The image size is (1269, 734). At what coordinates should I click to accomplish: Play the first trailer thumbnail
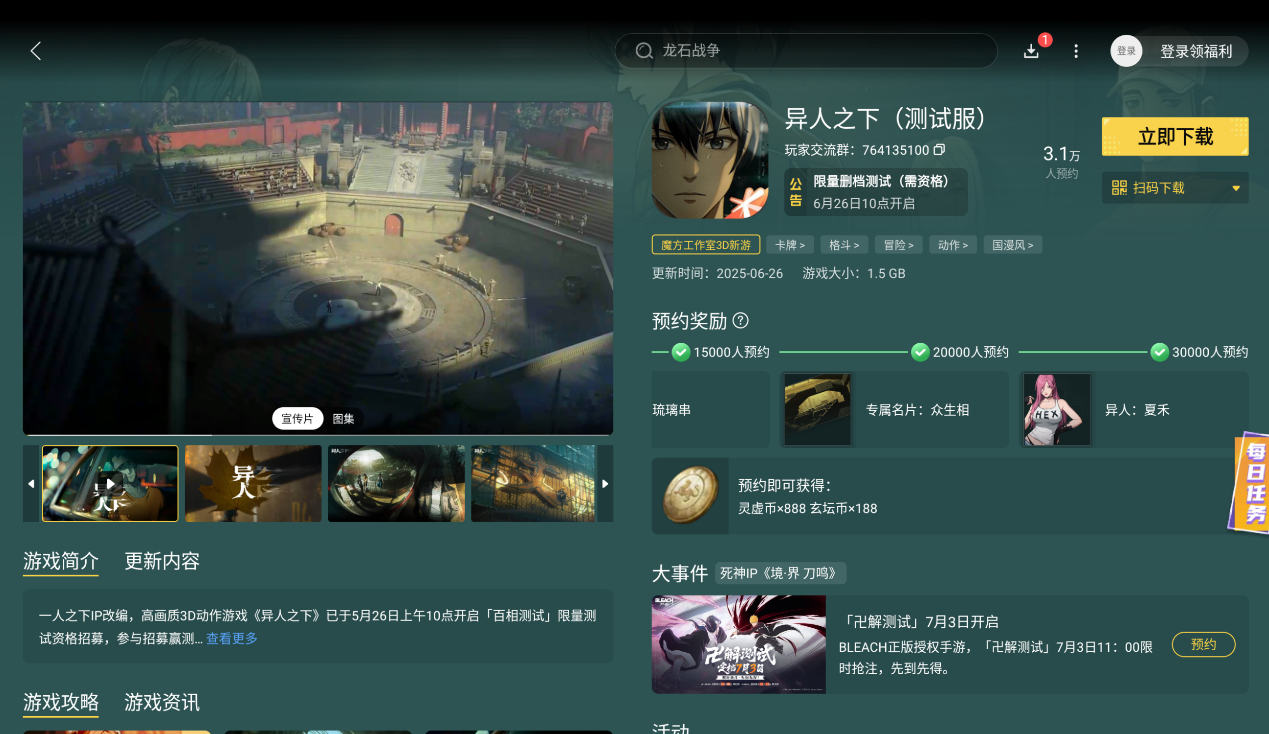pyautogui.click(x=110, y=484)
